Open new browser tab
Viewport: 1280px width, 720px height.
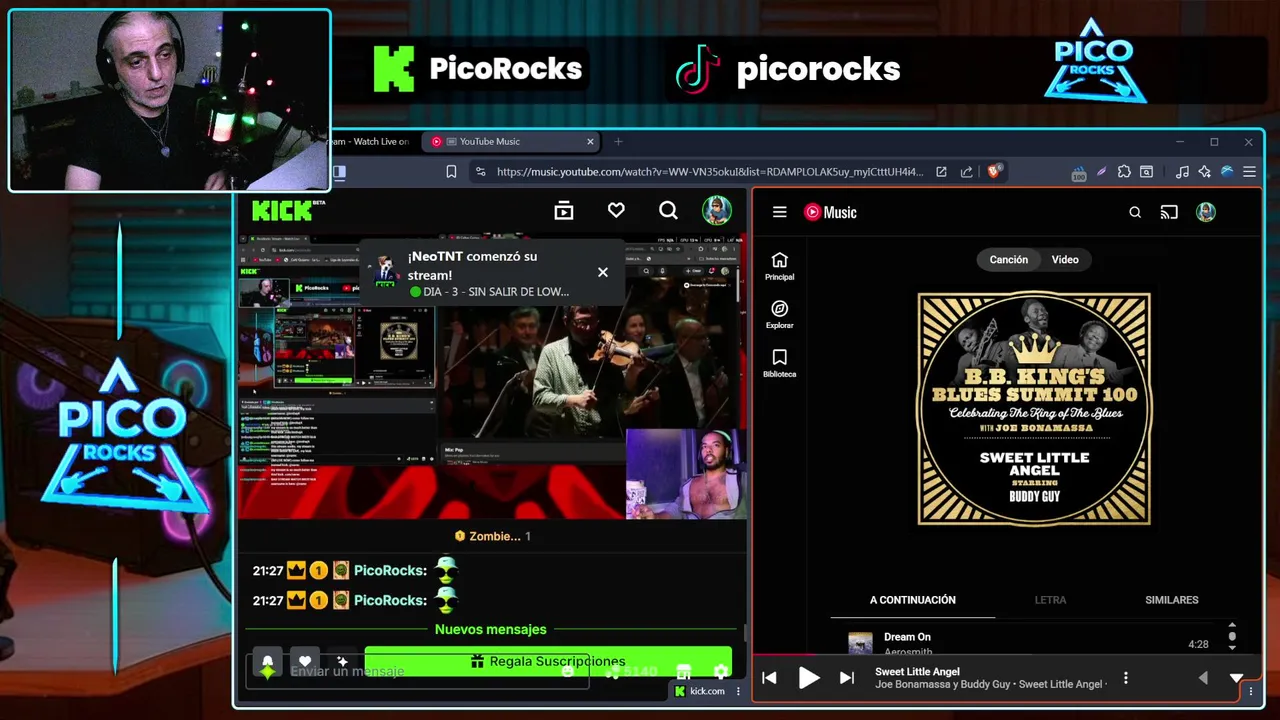[618, 142]
